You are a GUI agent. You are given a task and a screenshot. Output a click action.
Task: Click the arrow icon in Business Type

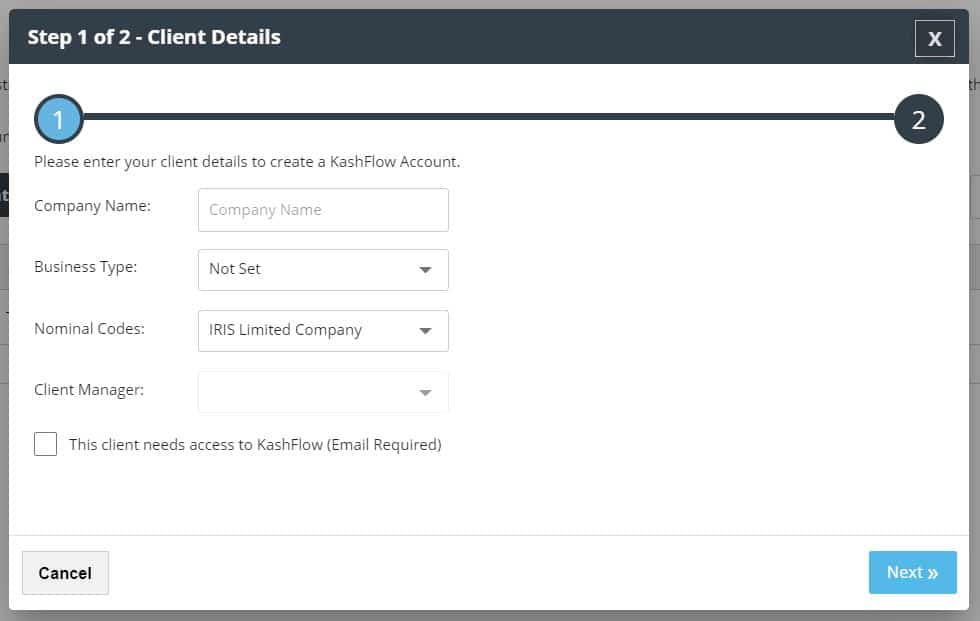[425, 270]
